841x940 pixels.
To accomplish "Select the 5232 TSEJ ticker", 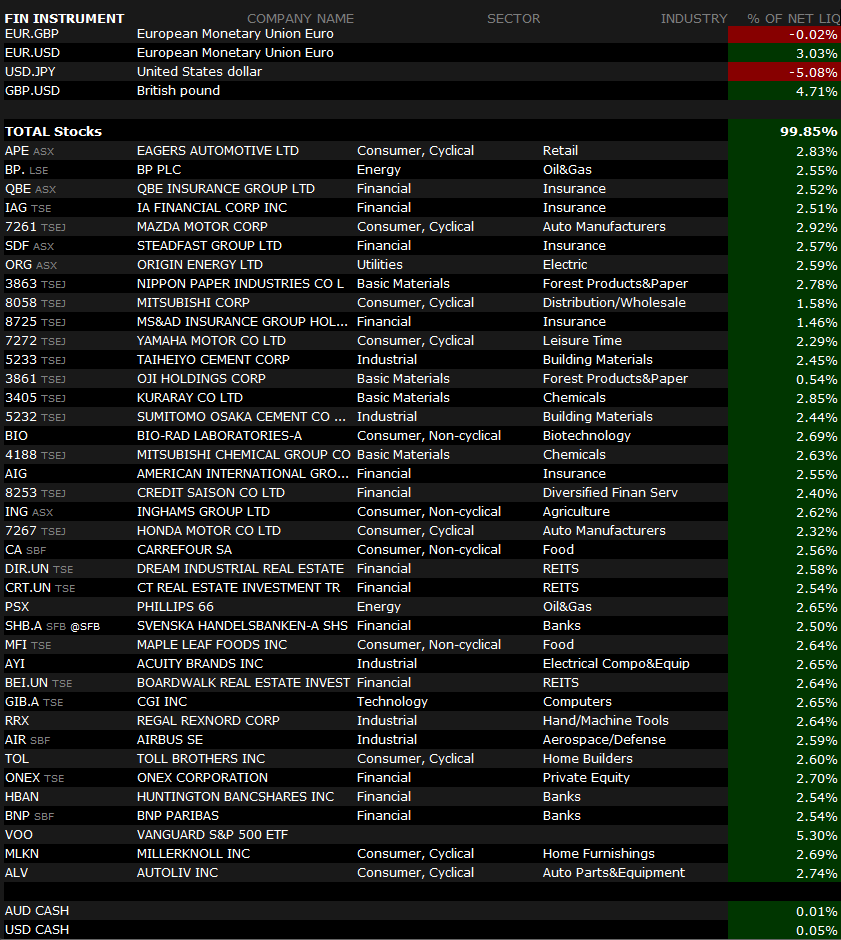I will (35, 417).
